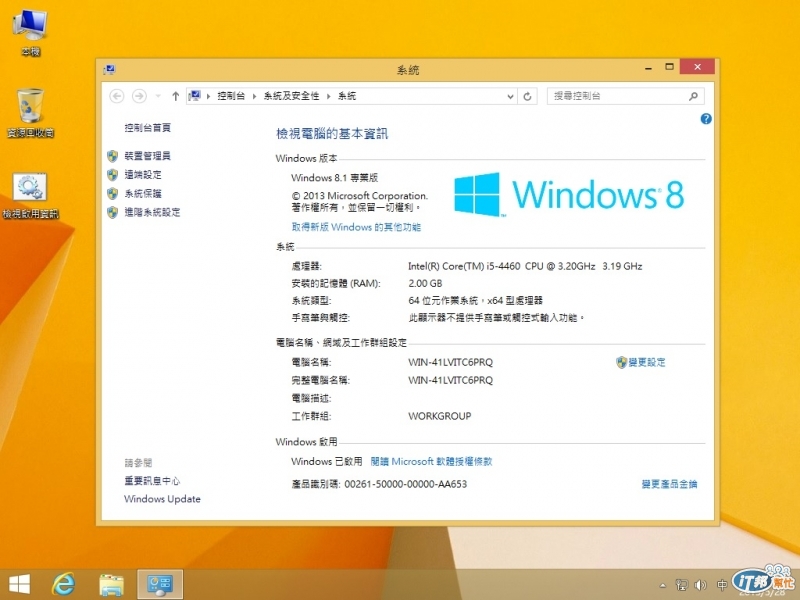Expand arrow after 系統及安全性 breadcrumb

click(x=329, y=96)
